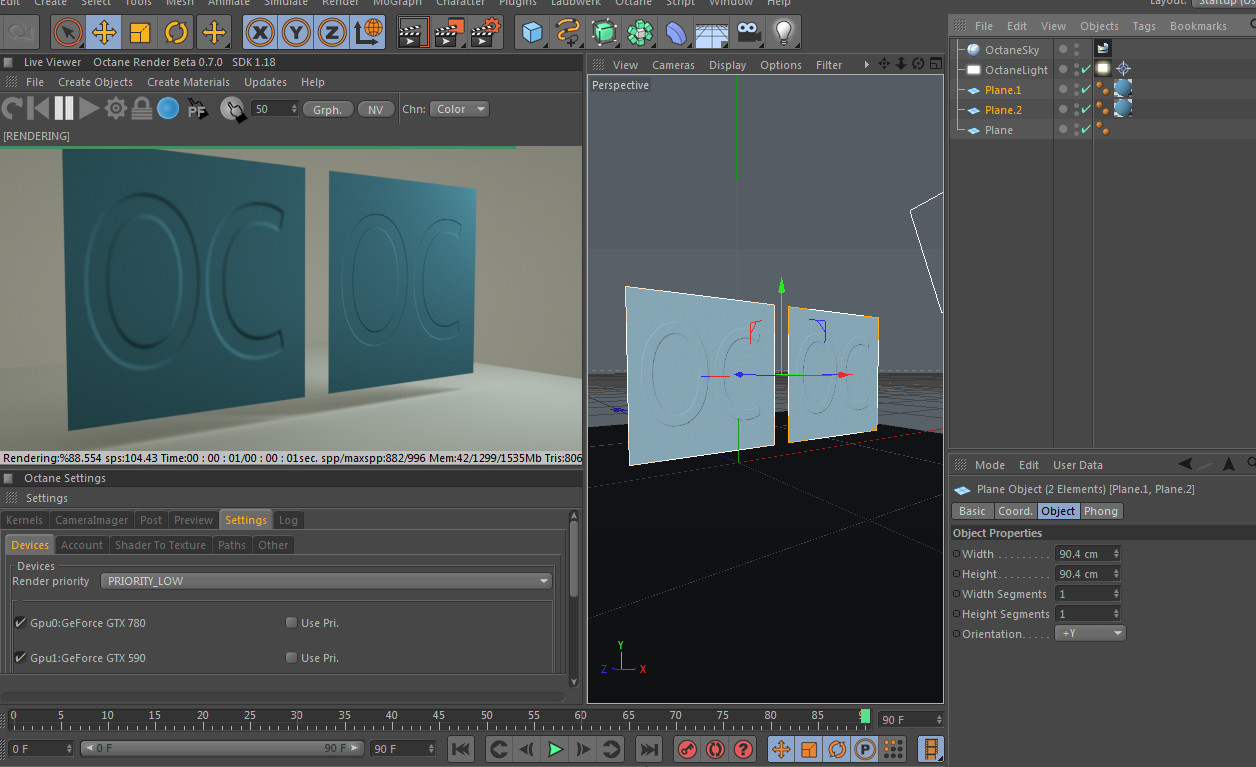Open the subdivision surface generator icon
Viewport: 1256px width, 767px height.
[x=604, y=33]
